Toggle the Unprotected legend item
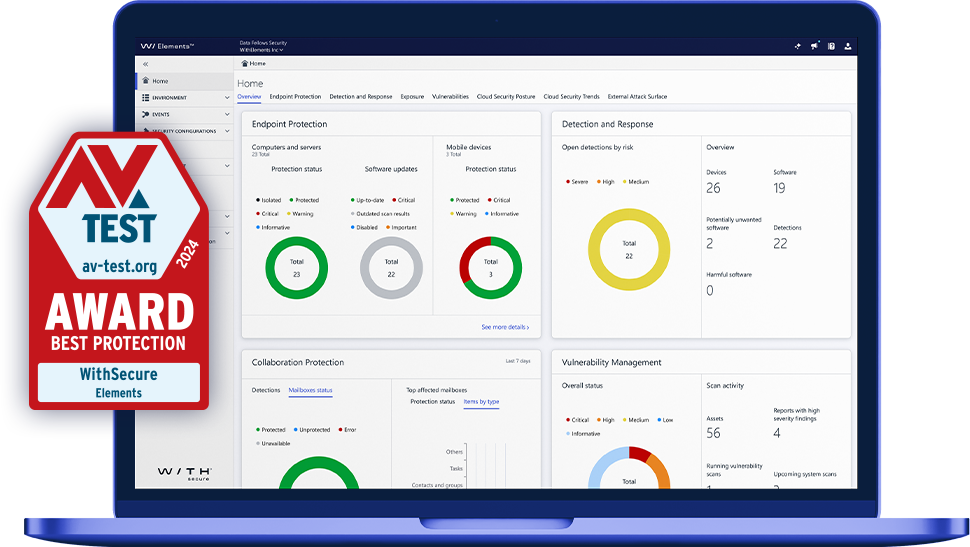The width and height of the screenshot is (970, 547). [x=312, y=429]
